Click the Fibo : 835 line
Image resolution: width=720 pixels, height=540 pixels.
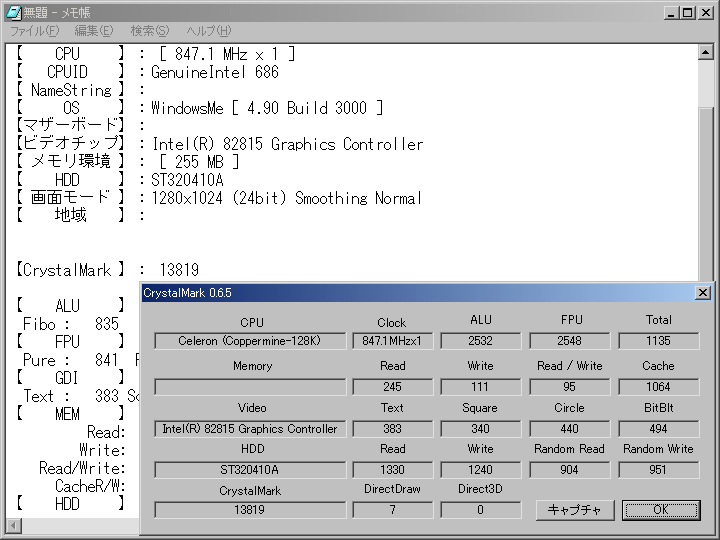(x=71, y=324)
